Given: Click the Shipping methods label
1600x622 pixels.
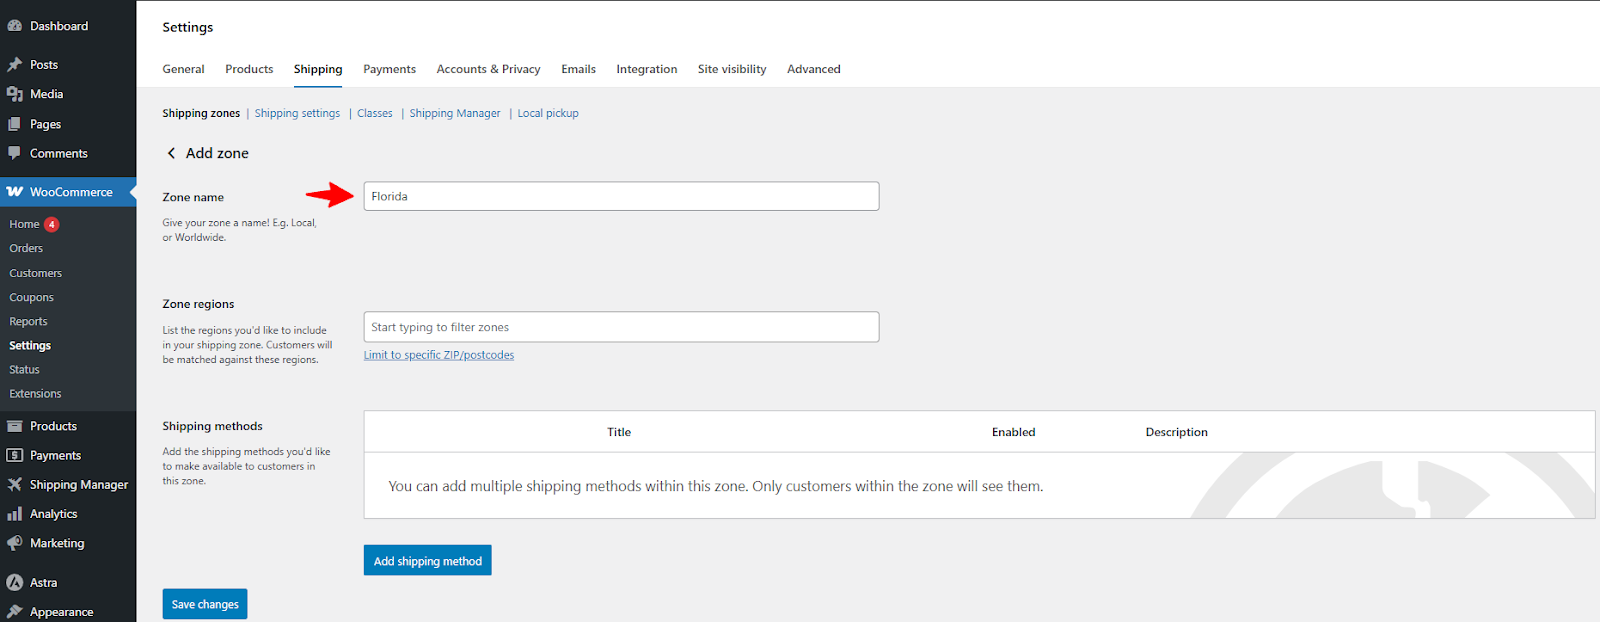Looking at the screenshot, I should click(212, 426).
